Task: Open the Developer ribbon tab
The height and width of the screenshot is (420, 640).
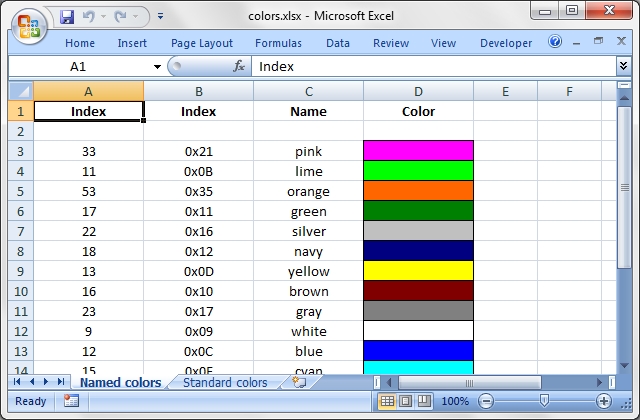Action: [506, 43]
